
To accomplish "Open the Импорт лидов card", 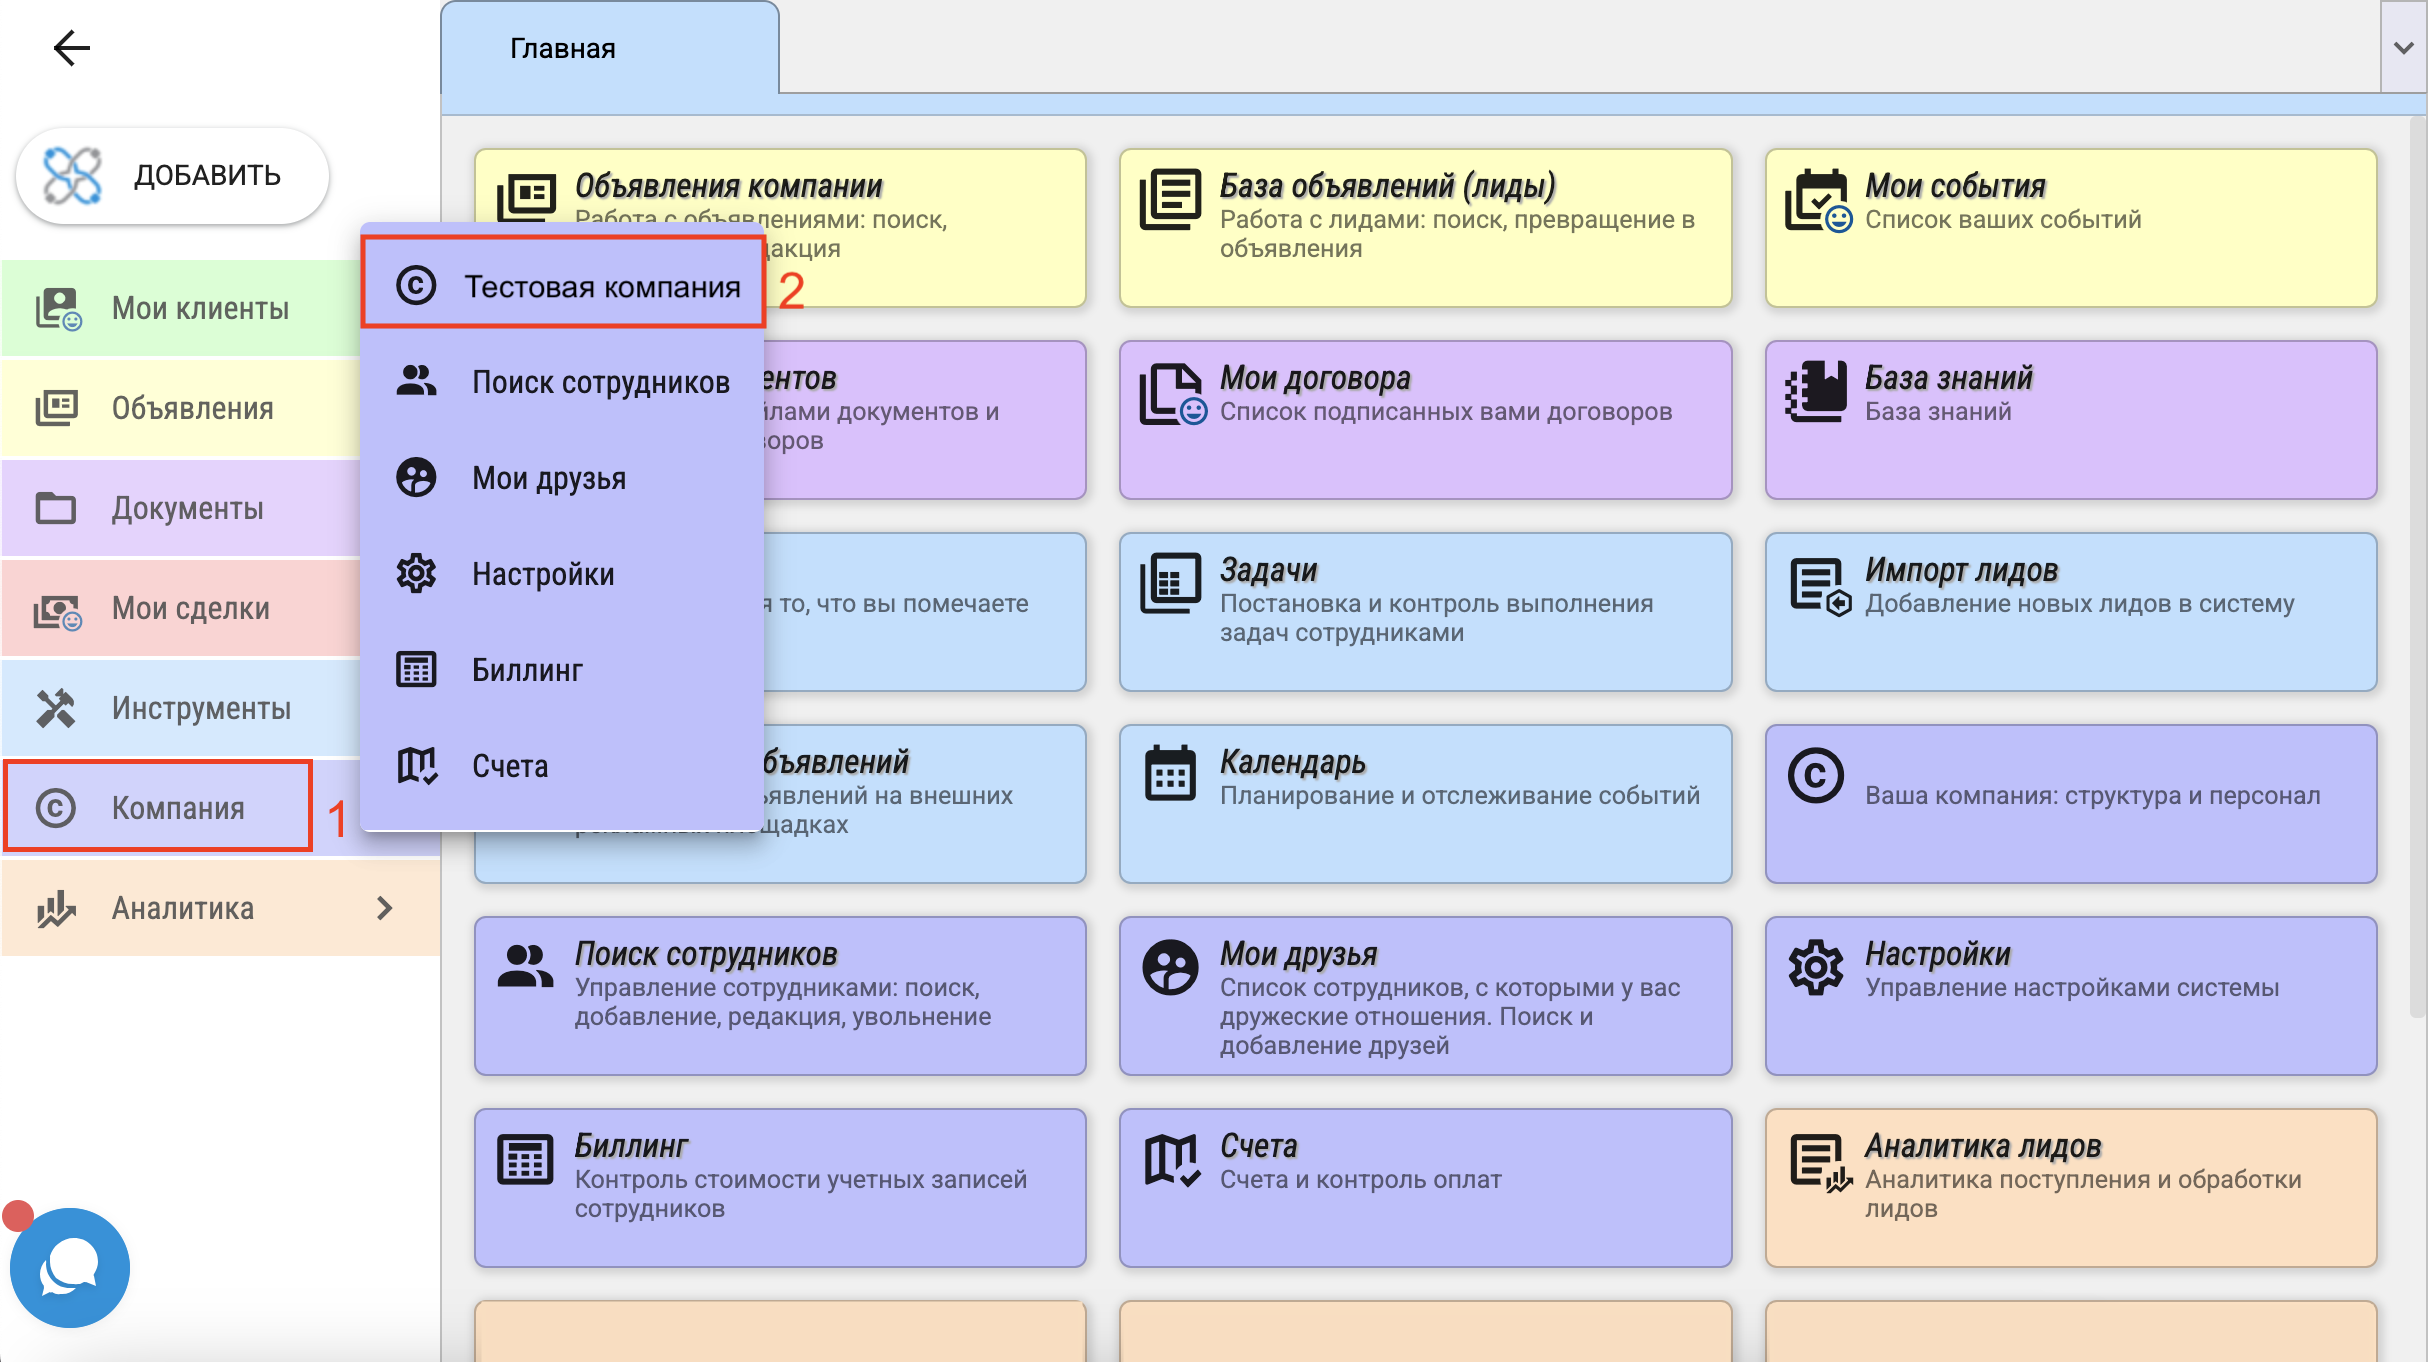I will coord(2071,612).
